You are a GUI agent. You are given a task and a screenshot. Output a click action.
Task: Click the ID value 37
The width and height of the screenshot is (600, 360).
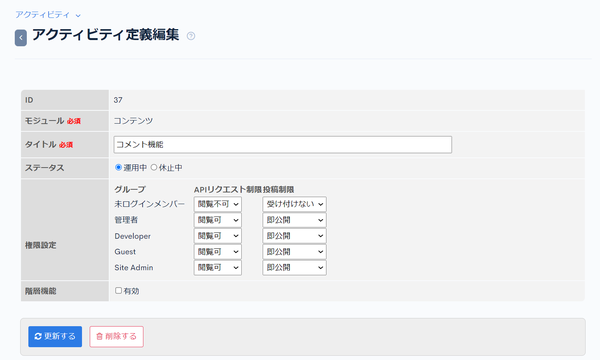118,100
